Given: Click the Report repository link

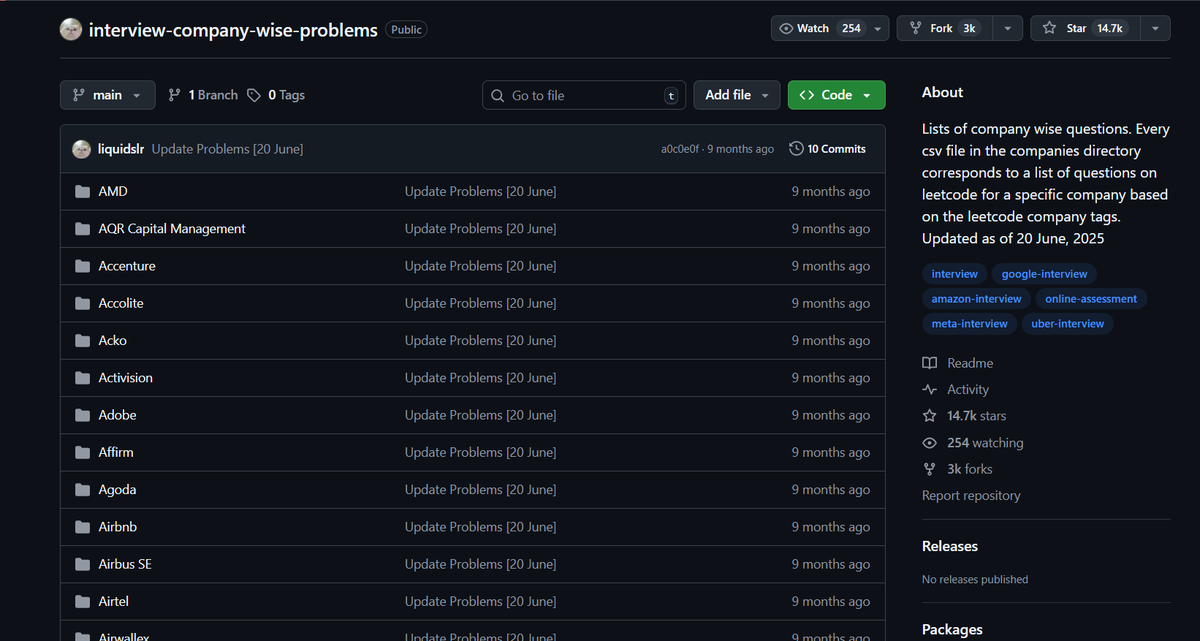Looking at the screenshot, I should click(971, 496).
